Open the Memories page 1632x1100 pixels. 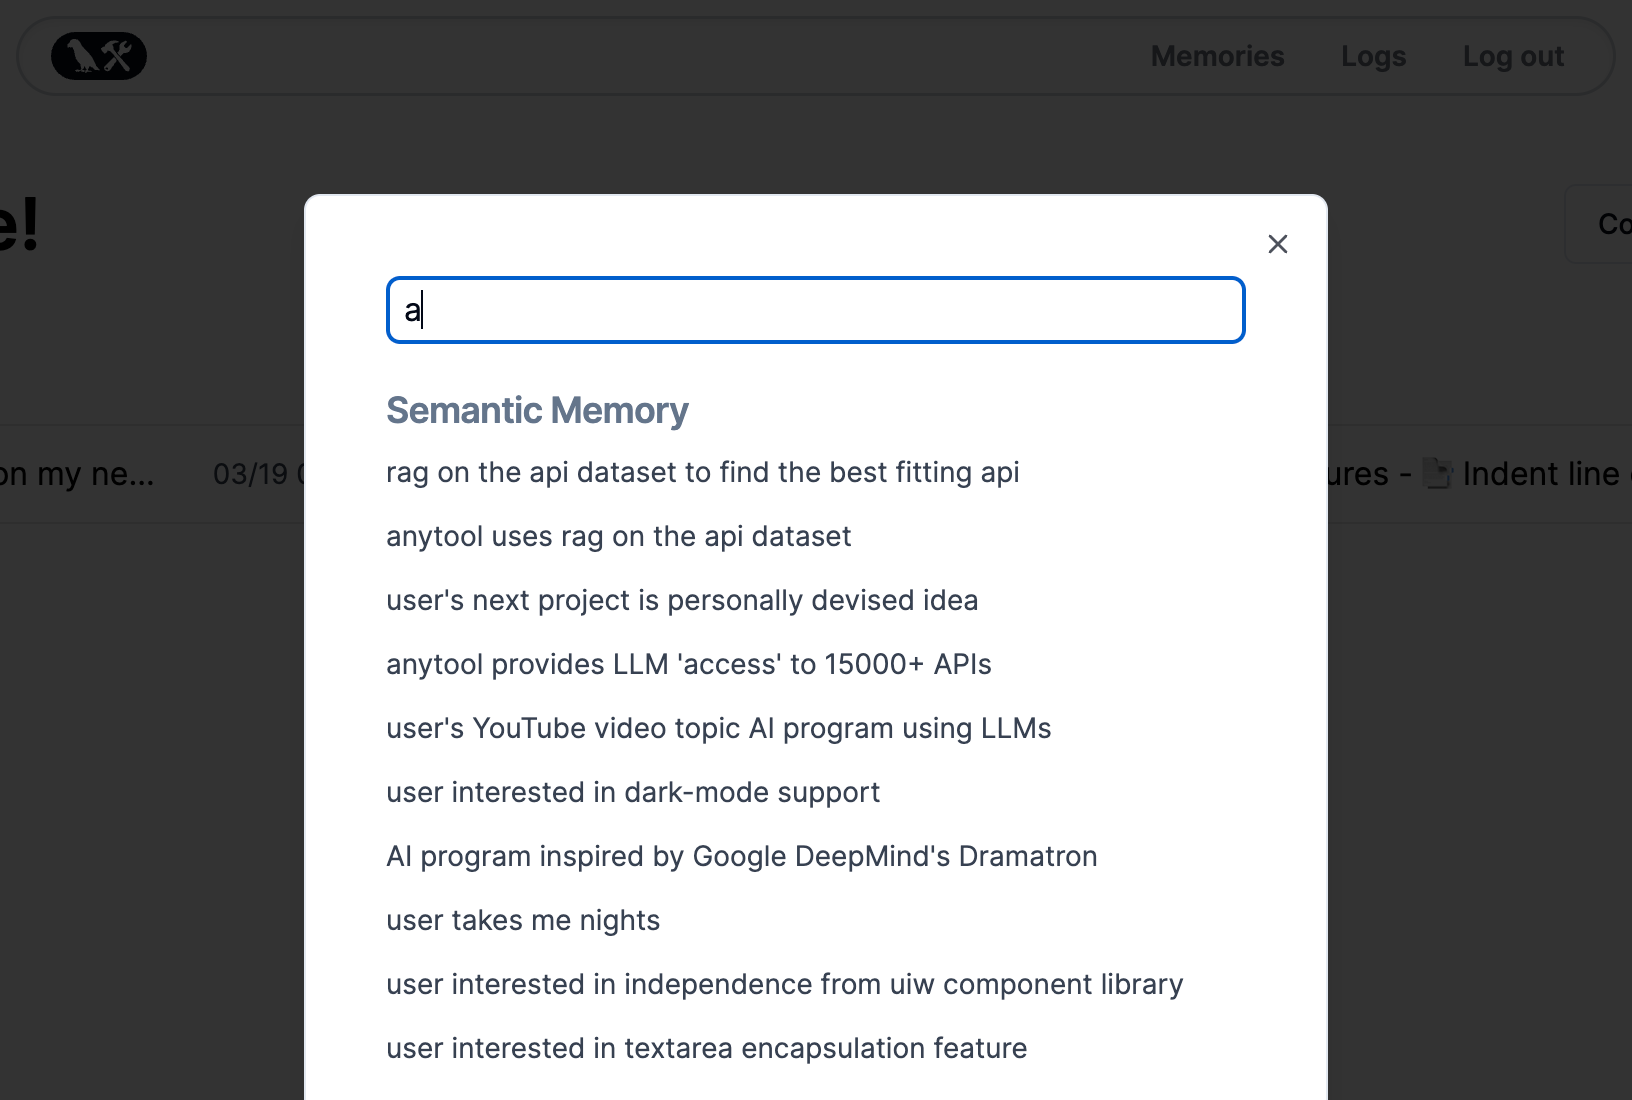pyautogui.click(x=1217, y=56)
